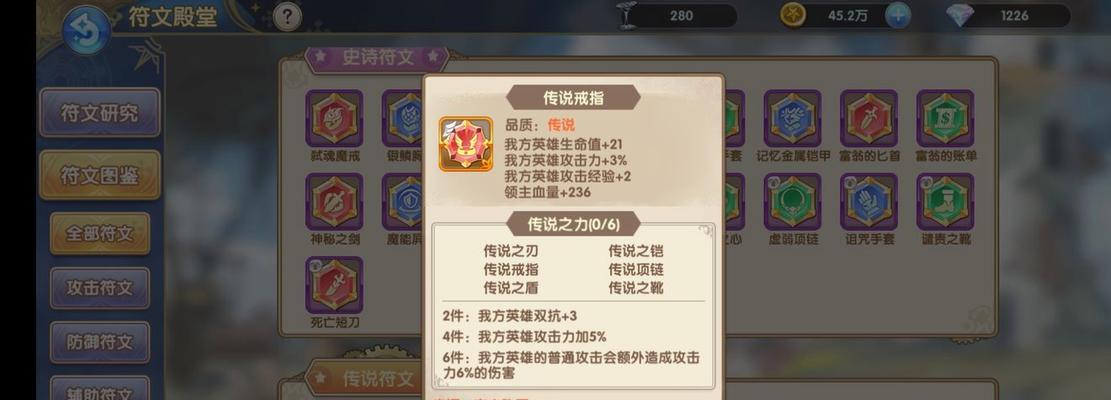This screenshot has height=400, width=1111.
Task: Open the 符文图鉴 tab
Action: click(100, 175)
